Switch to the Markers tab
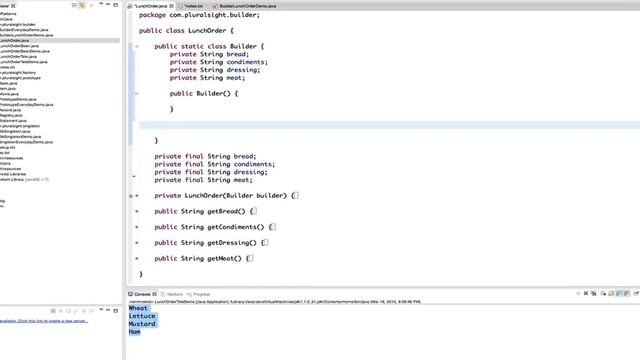The image size is (640, 360). click(x=172, y=294)
